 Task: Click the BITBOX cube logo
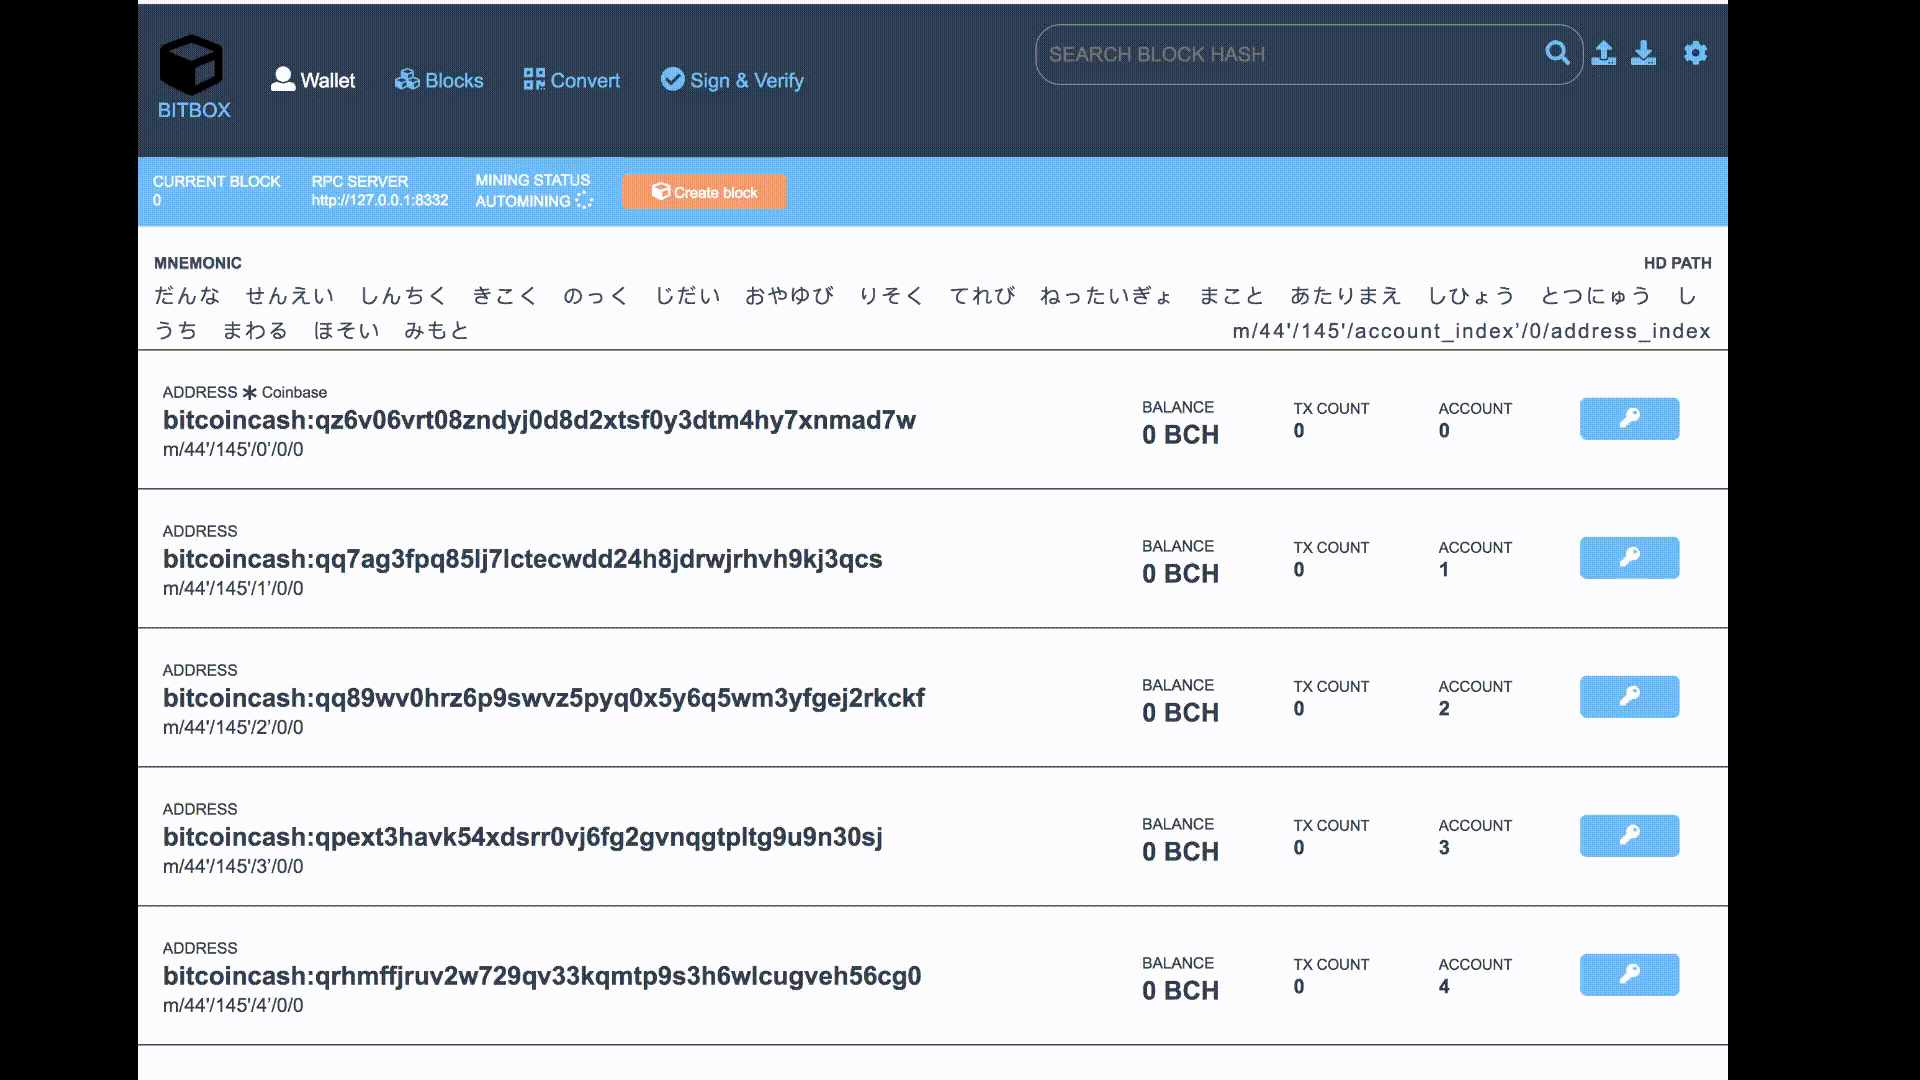pyautogui.click(x=192, y=66)
